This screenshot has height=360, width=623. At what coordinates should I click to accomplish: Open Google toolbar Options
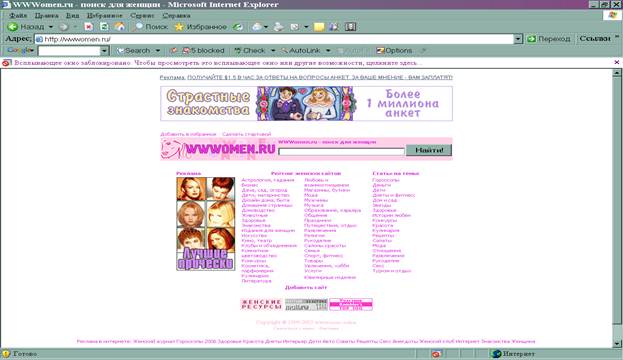[394, 50]
